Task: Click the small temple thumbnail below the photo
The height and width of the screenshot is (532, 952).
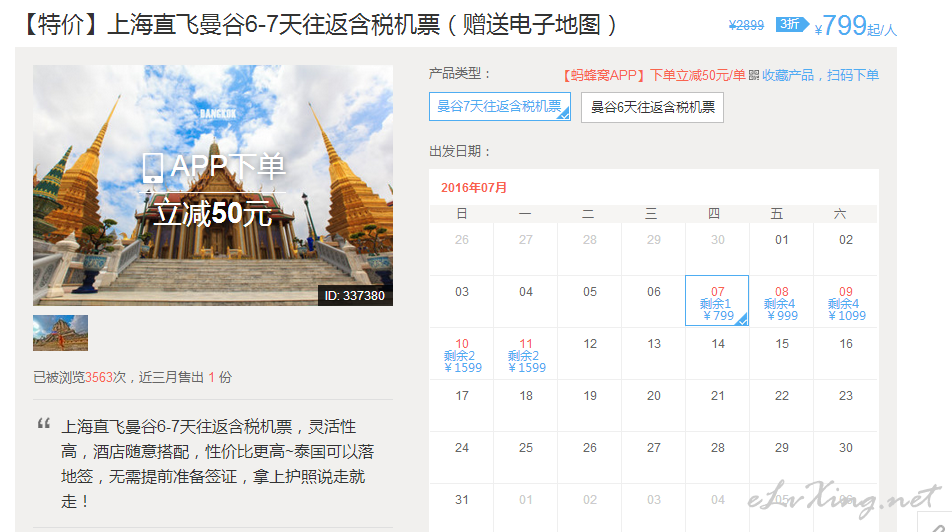Action: [x=60, y=333]
